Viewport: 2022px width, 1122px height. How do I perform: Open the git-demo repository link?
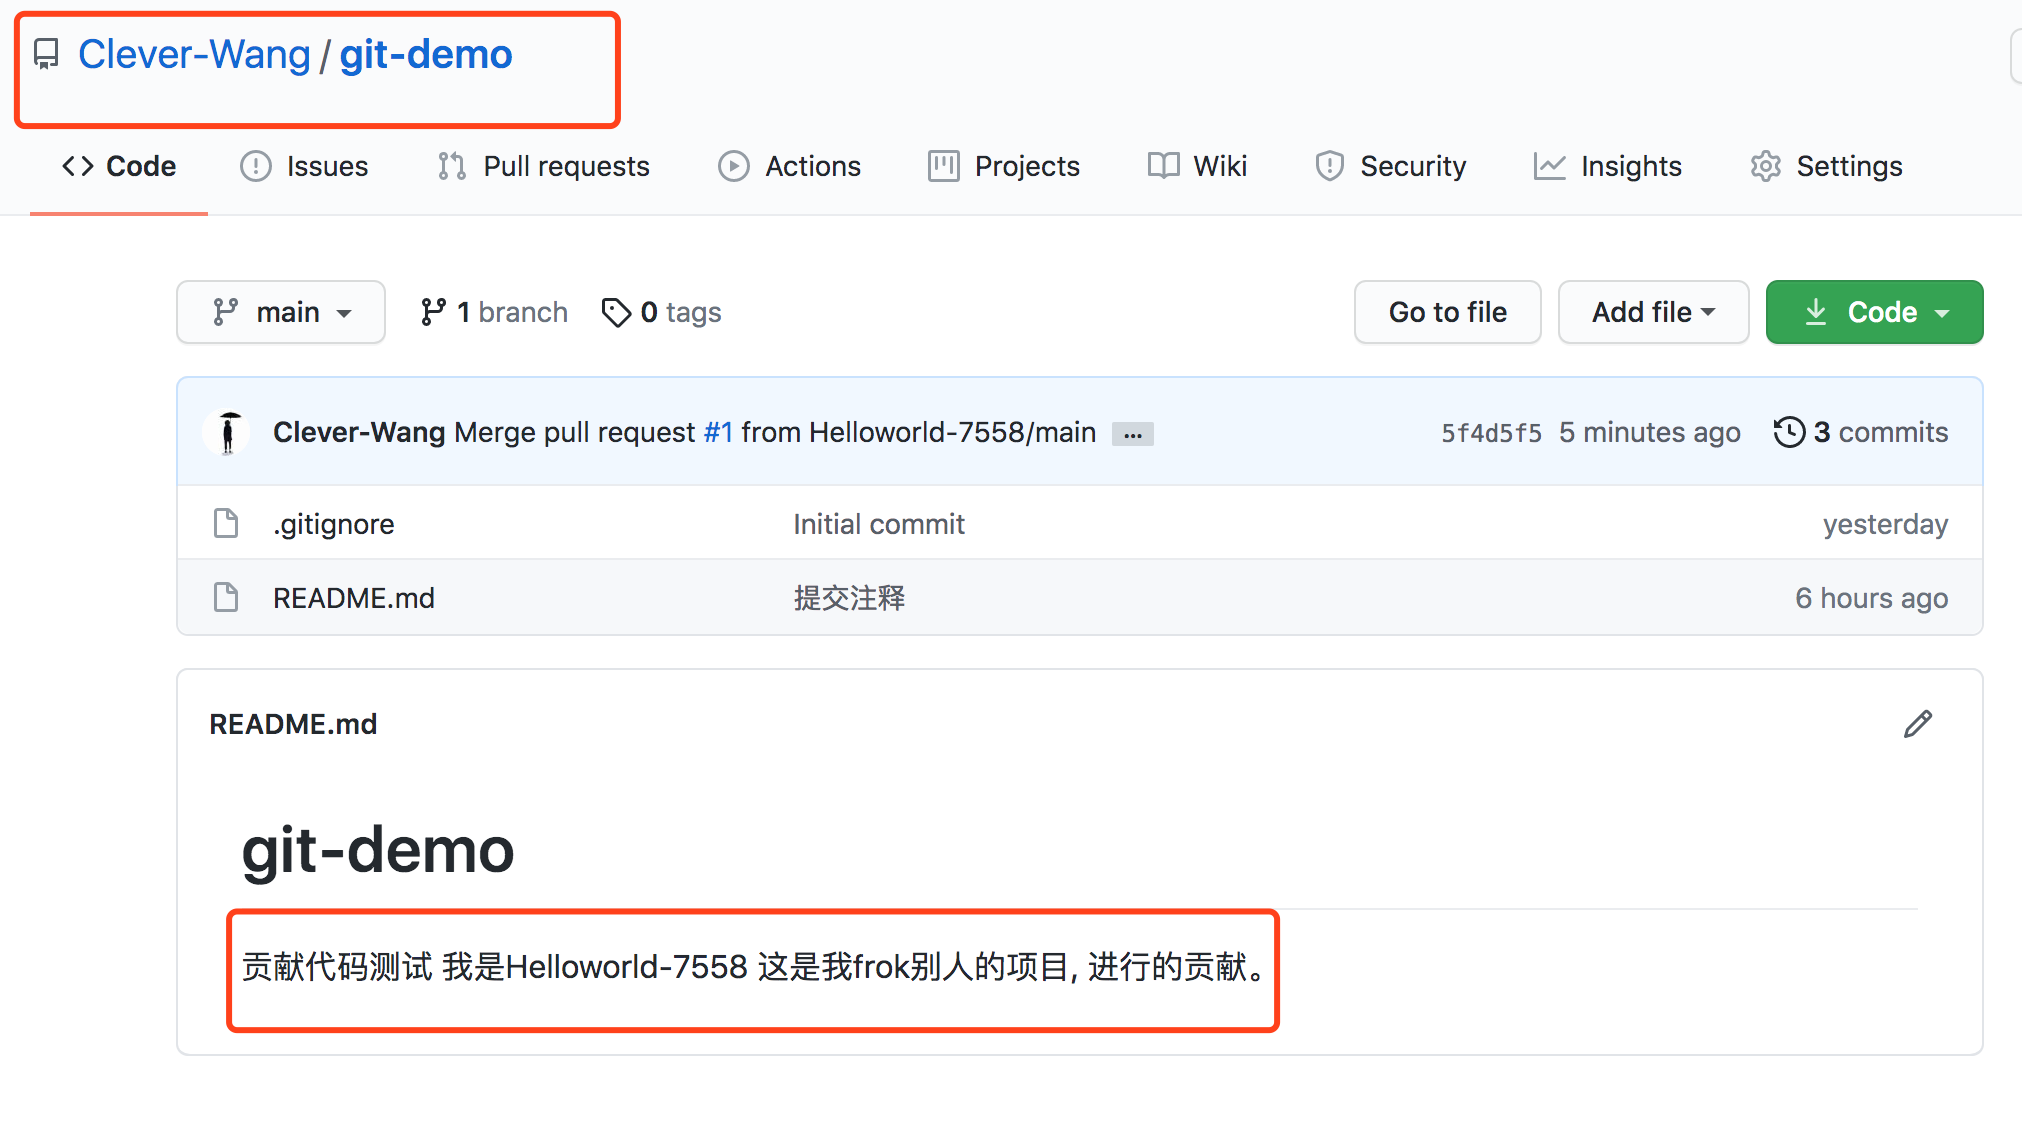426,54
